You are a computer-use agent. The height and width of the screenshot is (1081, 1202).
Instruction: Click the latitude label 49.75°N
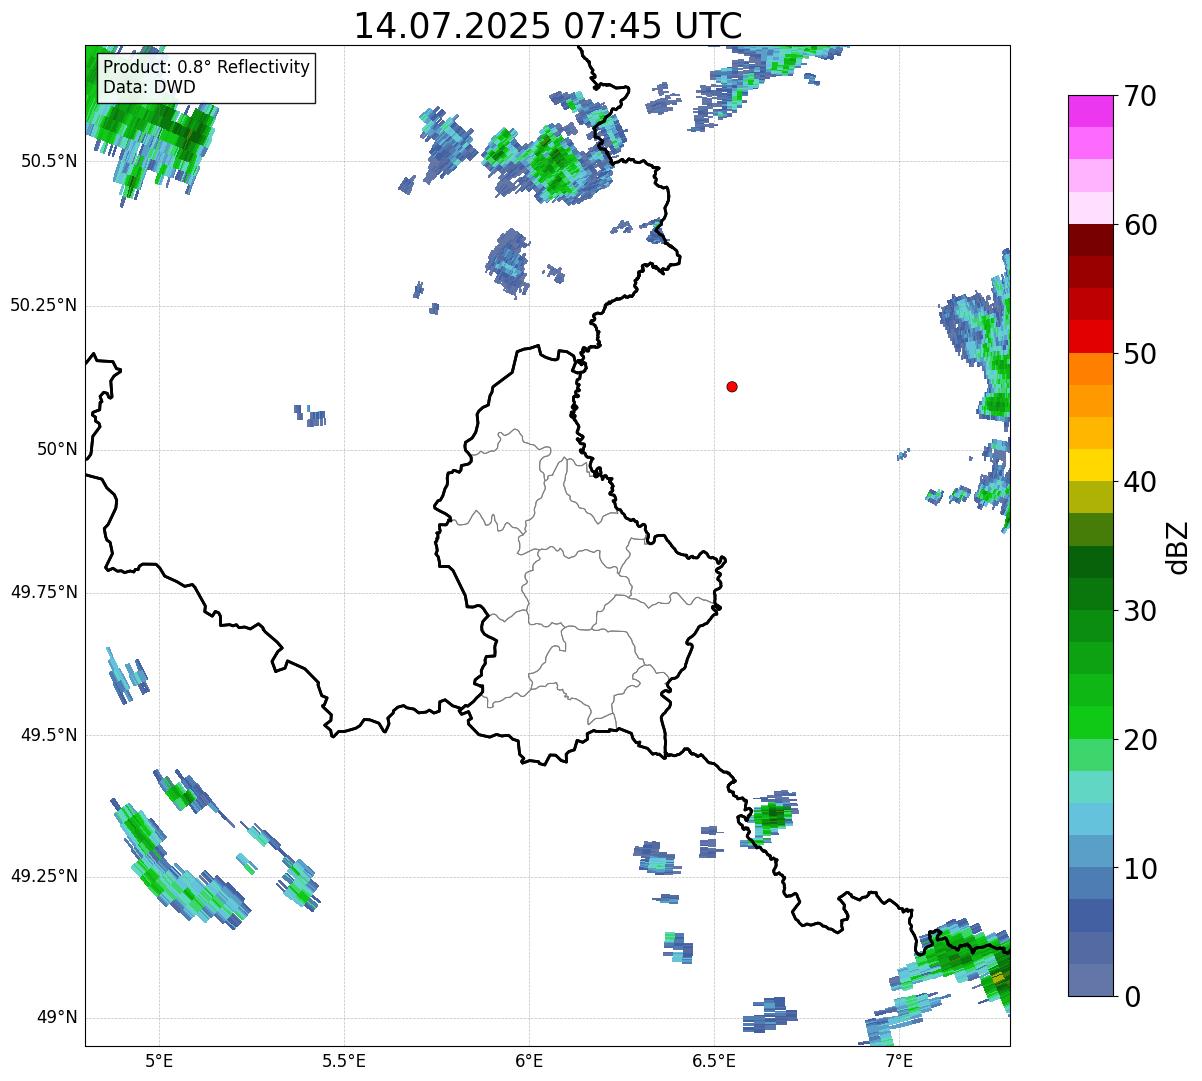point(44,592)
